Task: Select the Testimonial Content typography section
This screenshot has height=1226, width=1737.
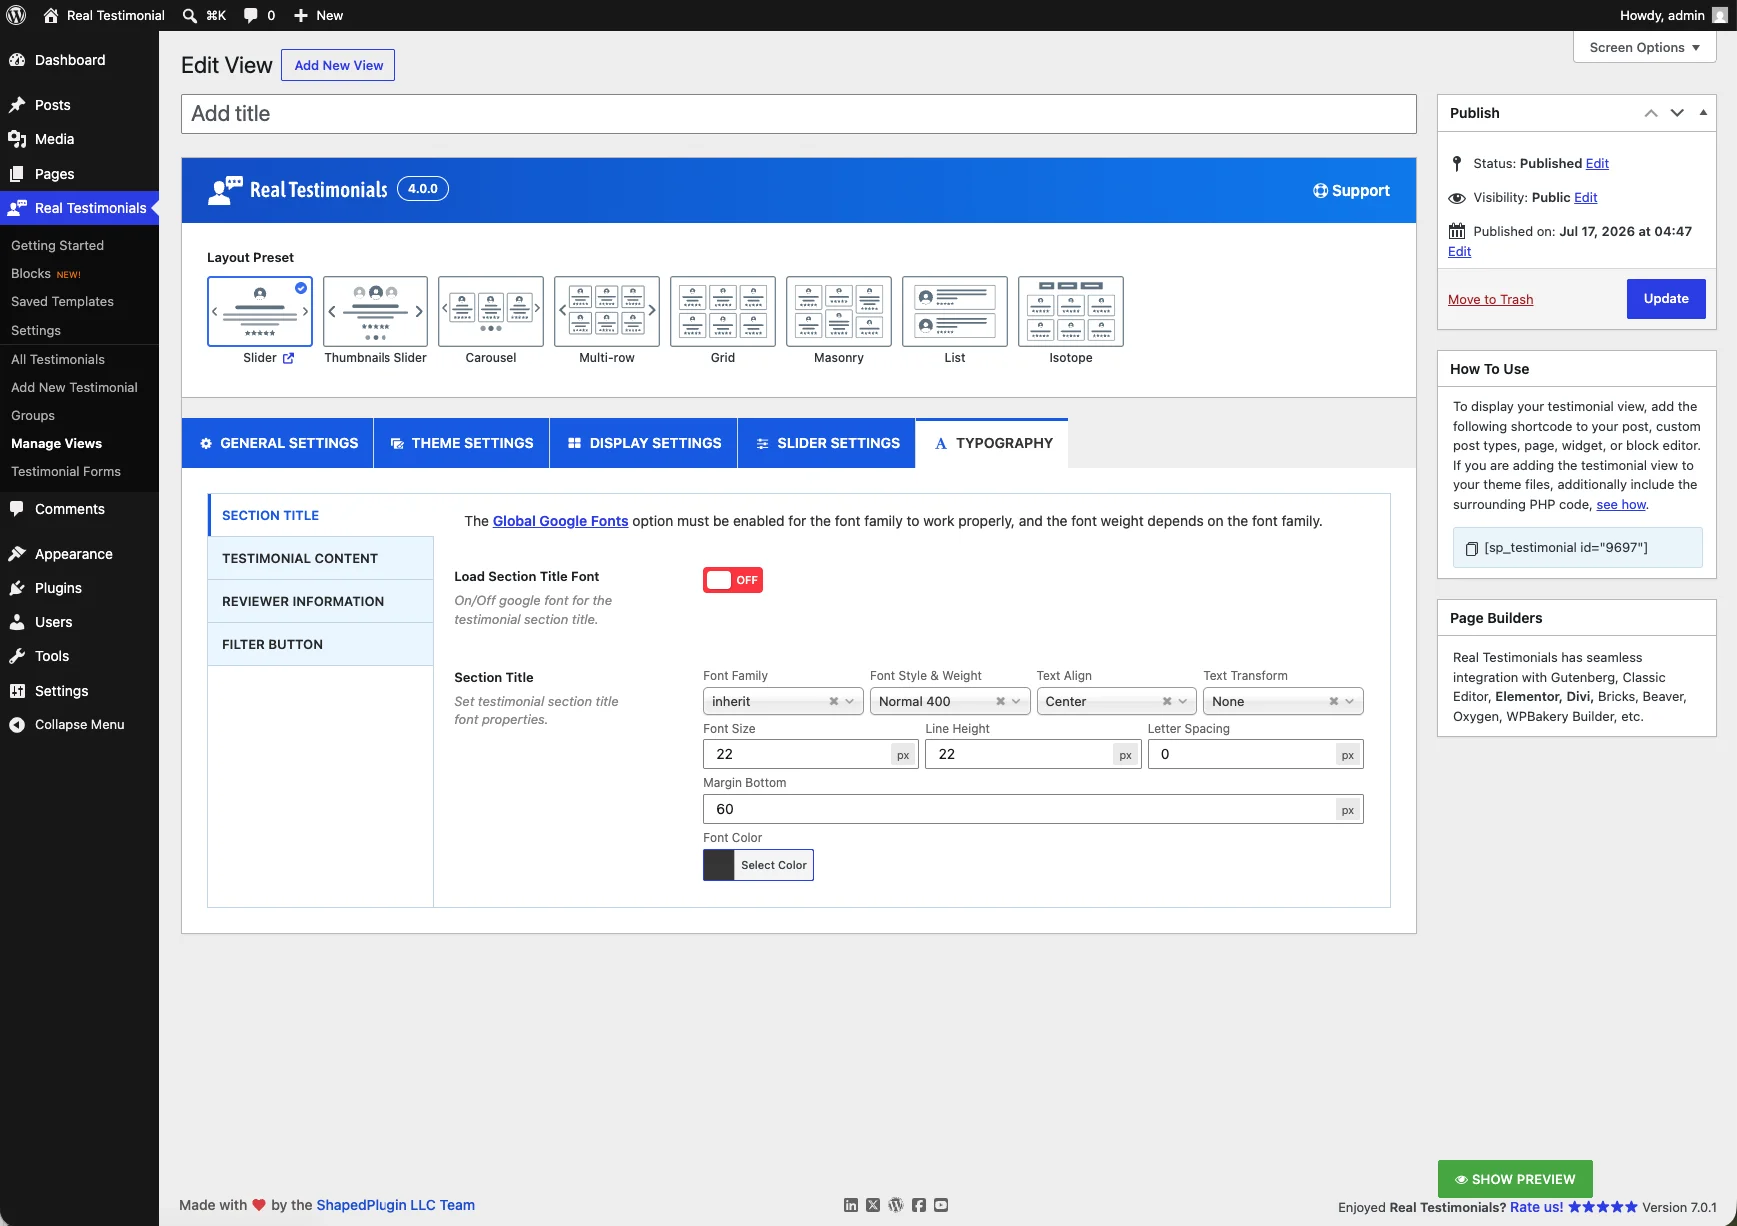Action: [320, 559]
